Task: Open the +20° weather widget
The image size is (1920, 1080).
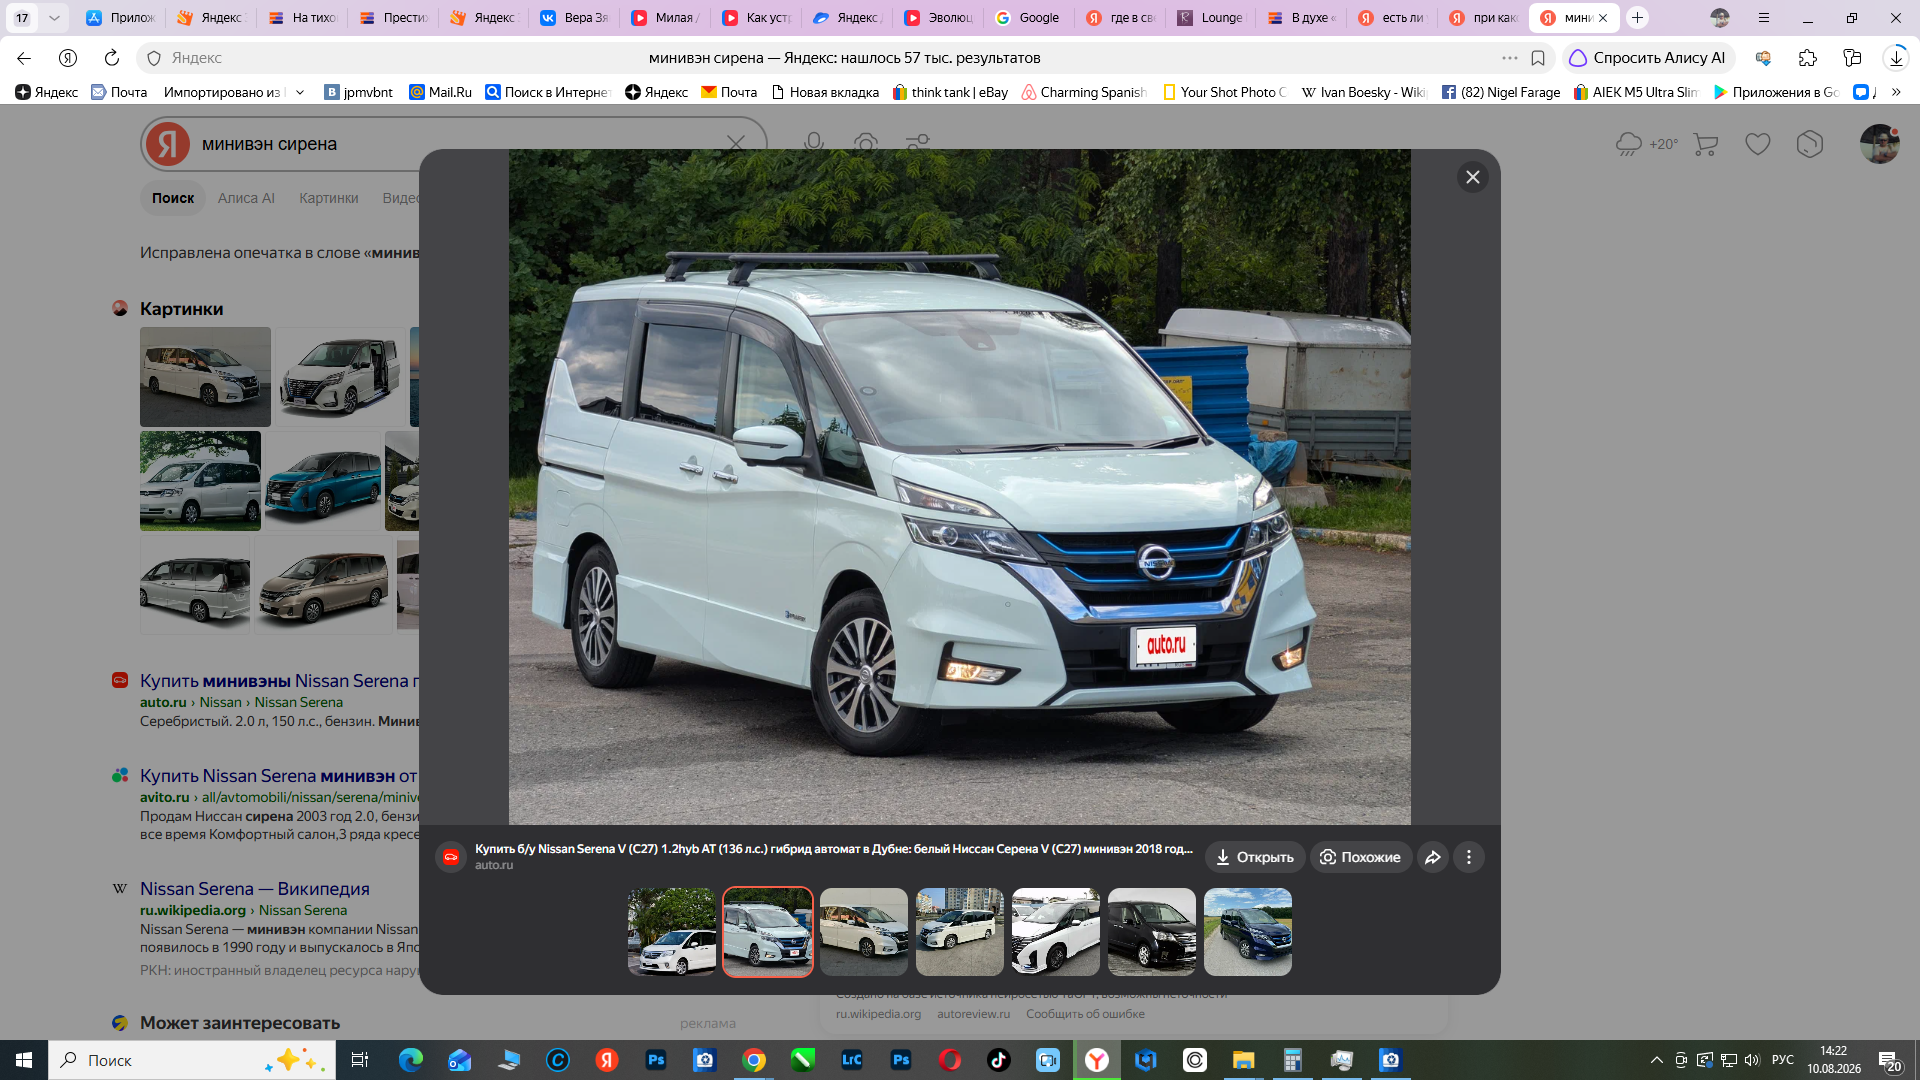Action: tap(1646, 144)
